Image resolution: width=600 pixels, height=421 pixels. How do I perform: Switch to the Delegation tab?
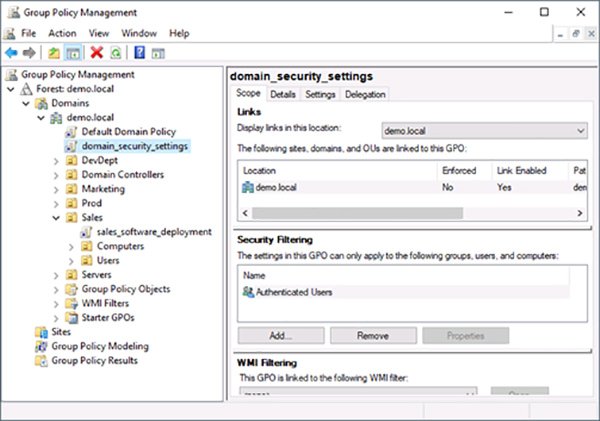[x=365, y=94]
